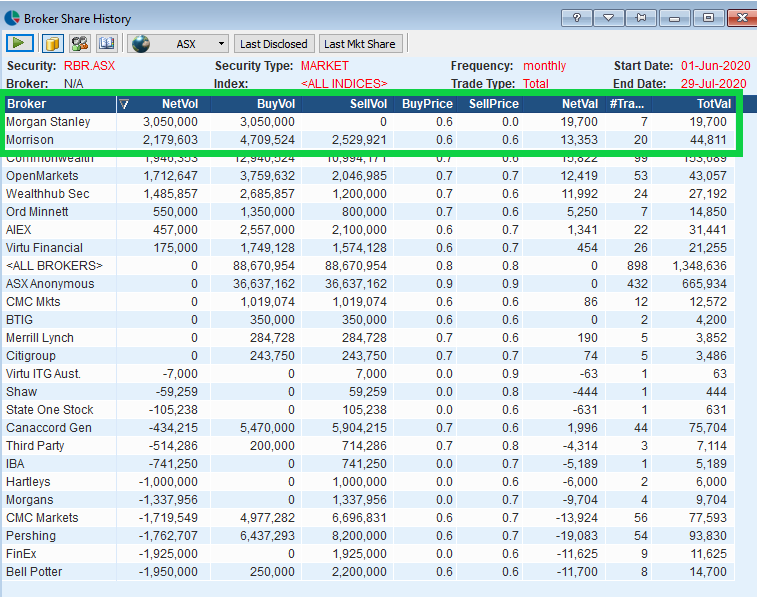
Task: Click Morgan Stanley NetVol value 3,050,000
Action: pos(170,122)
